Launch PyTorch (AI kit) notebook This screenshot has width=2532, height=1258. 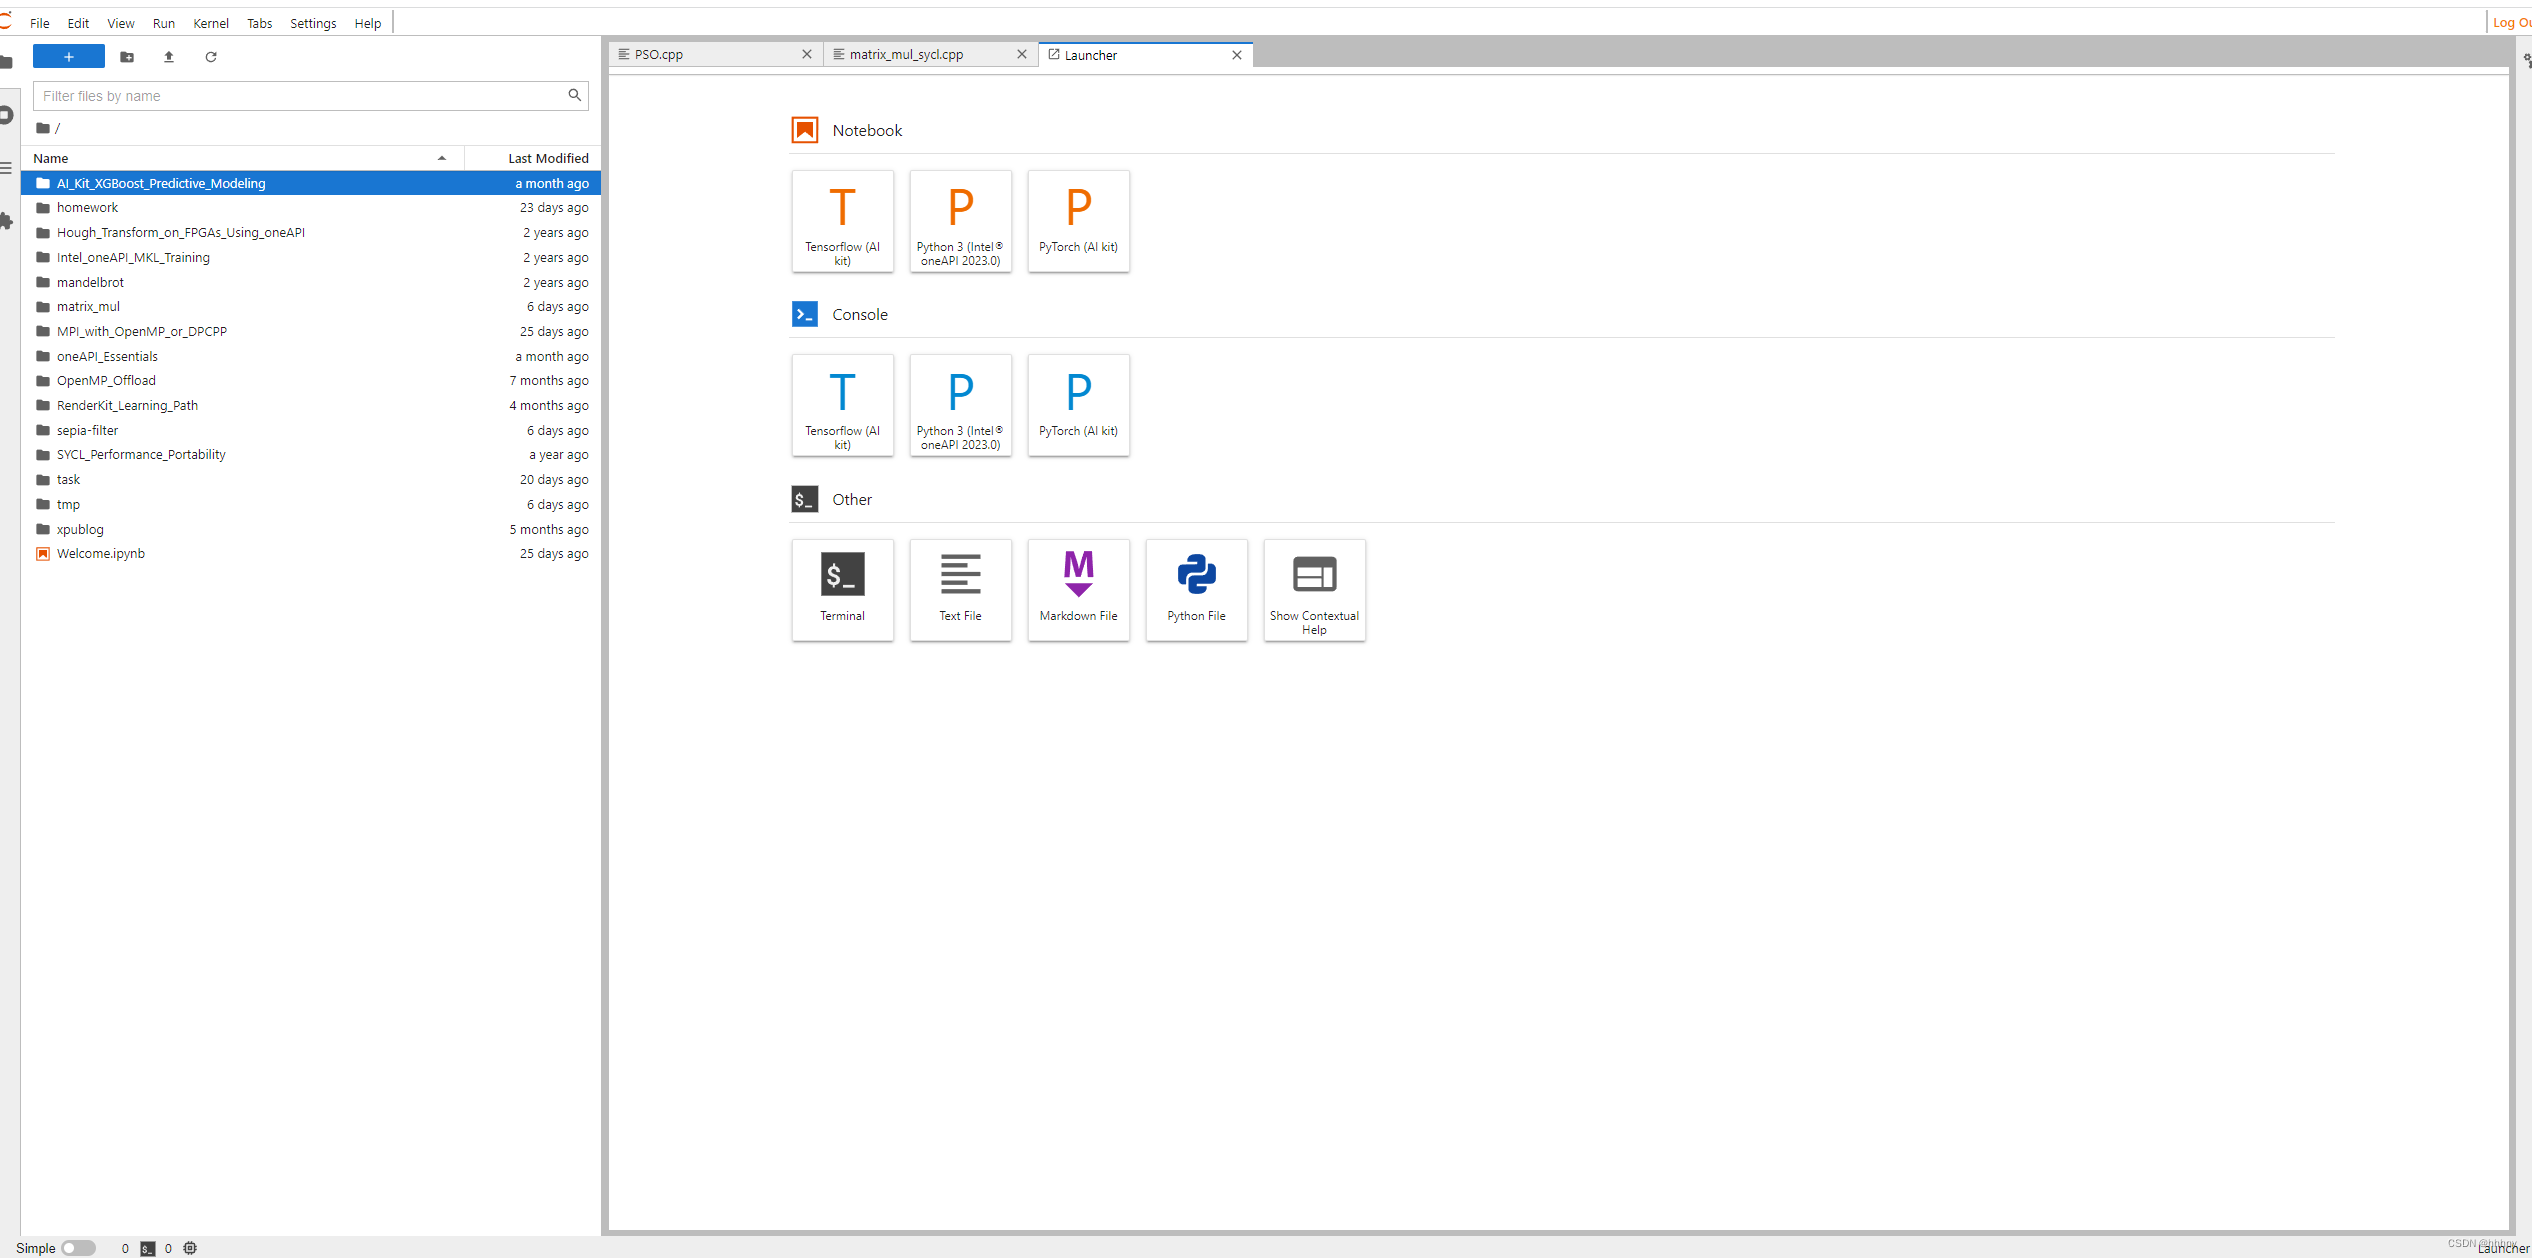(1078, 220)
